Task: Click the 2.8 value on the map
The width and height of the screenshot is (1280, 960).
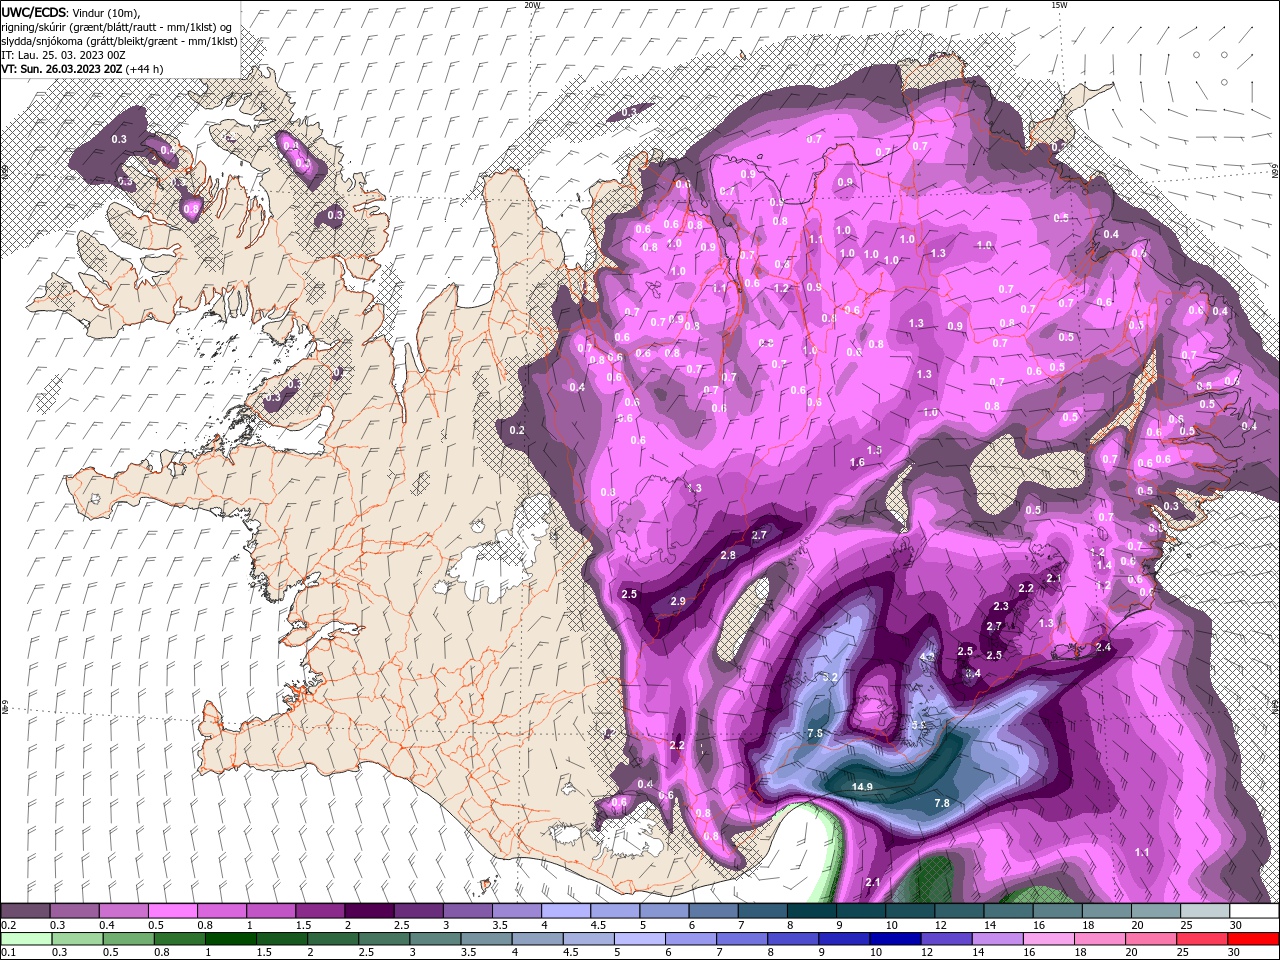Action: 728,555
